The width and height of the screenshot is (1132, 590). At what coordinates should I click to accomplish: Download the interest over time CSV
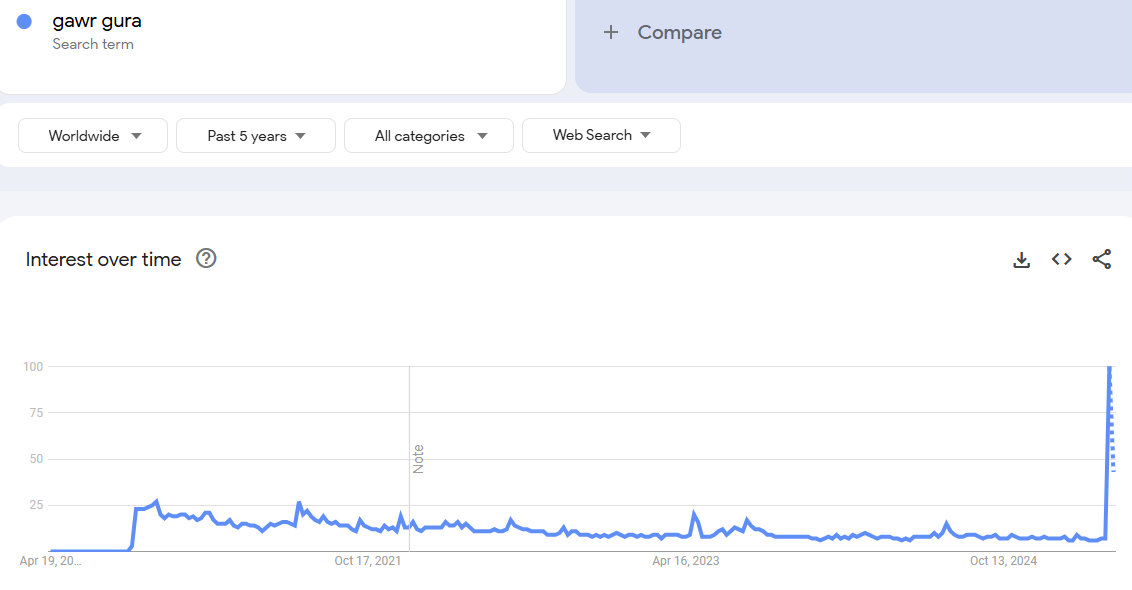pos(1021,260)
